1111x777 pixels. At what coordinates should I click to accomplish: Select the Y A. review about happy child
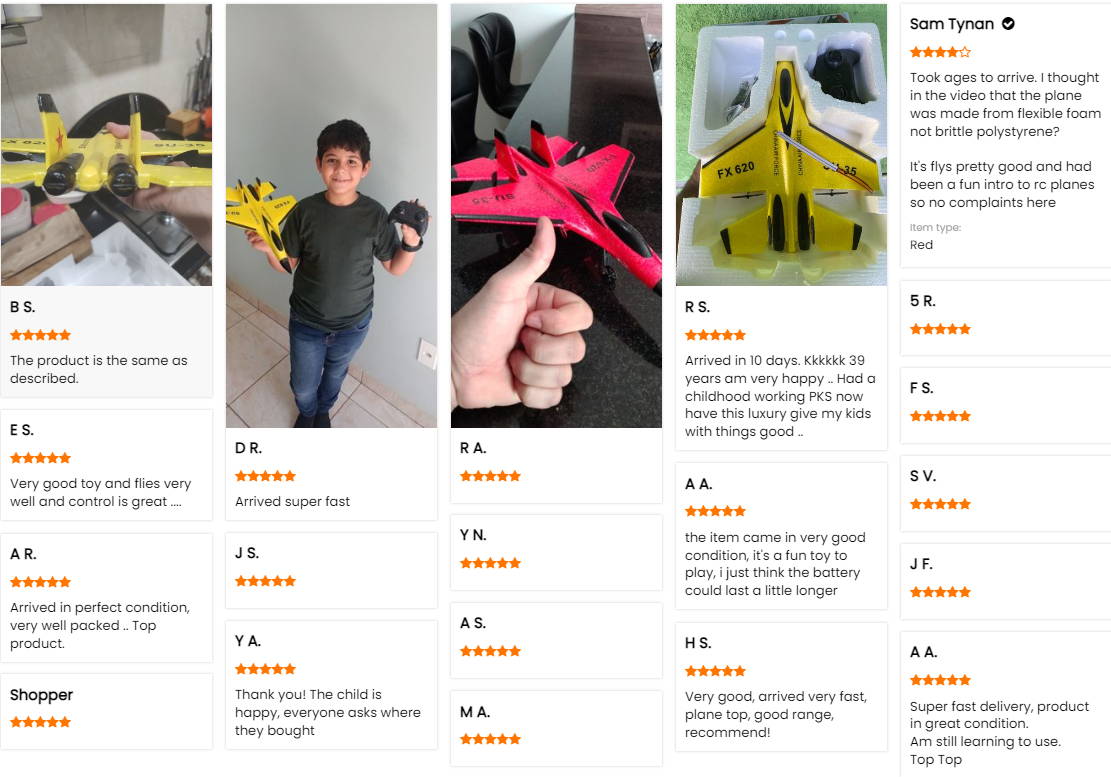pyautogui.click(x=331, y=685)
